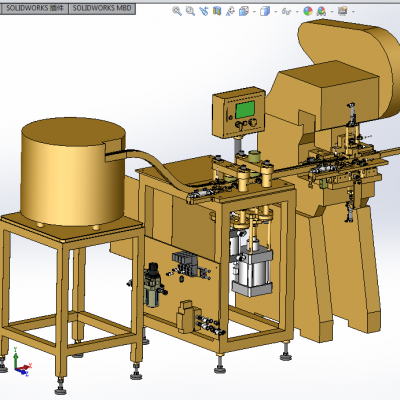Click the View Orientation cube icon
Viewport: 400px width, 400px height.
pyautogui.click(x=244, y=11)
